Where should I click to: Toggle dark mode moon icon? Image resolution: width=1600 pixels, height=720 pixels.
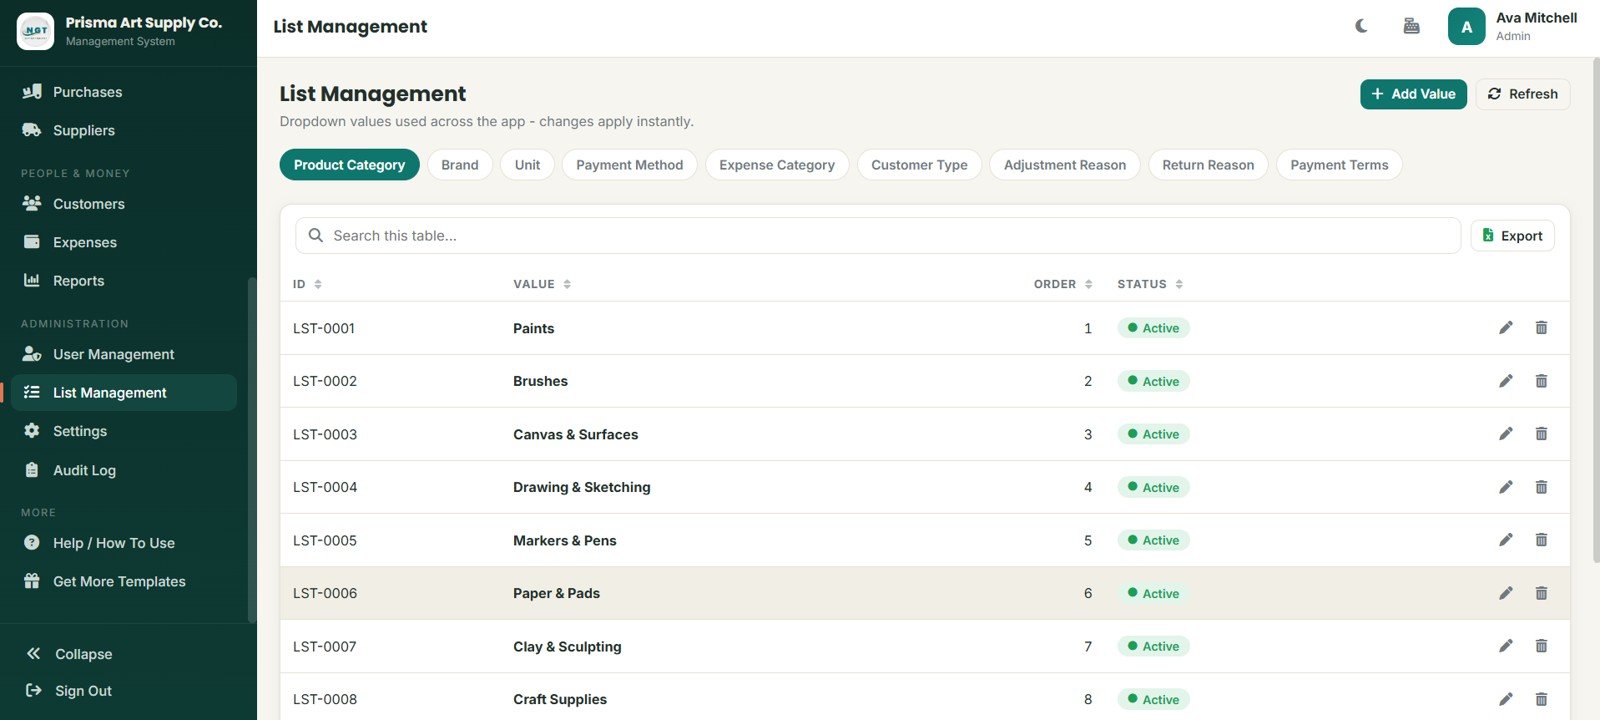click(1361, 26)
